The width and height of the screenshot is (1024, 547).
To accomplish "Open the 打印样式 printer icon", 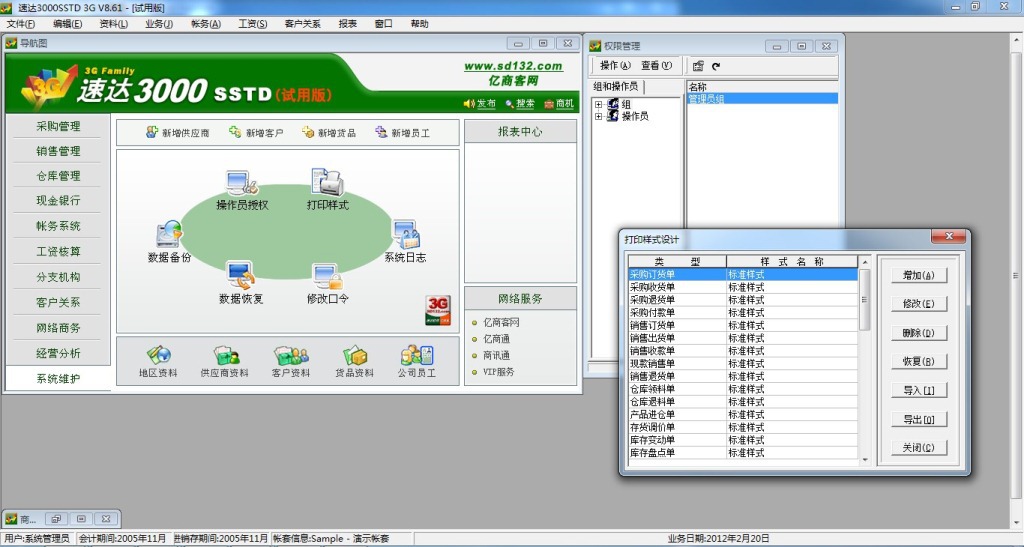I will pyautogui.click(x=327, y=182).
